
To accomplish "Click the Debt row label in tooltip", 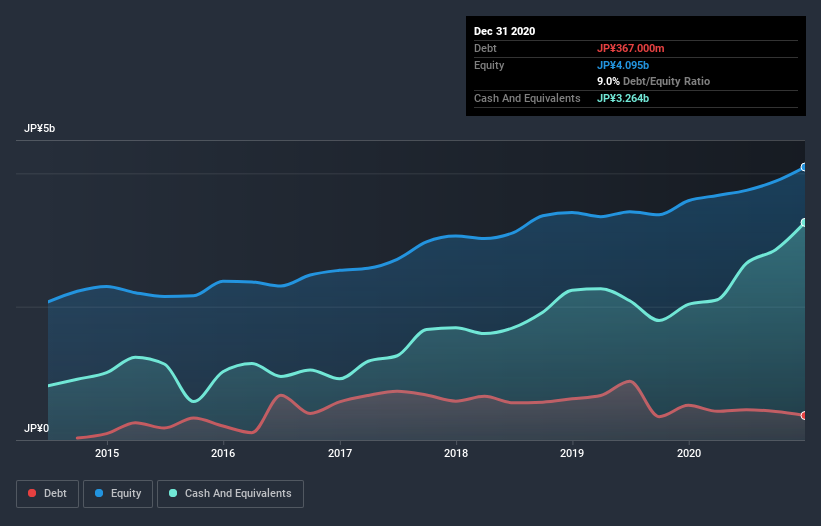I will (x=485, y=48).
